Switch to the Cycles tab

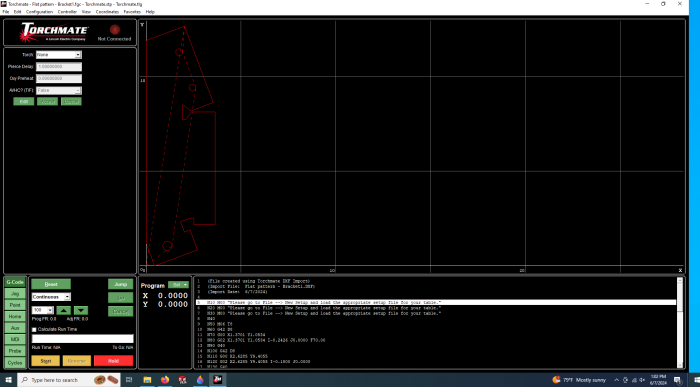(15, 363)
